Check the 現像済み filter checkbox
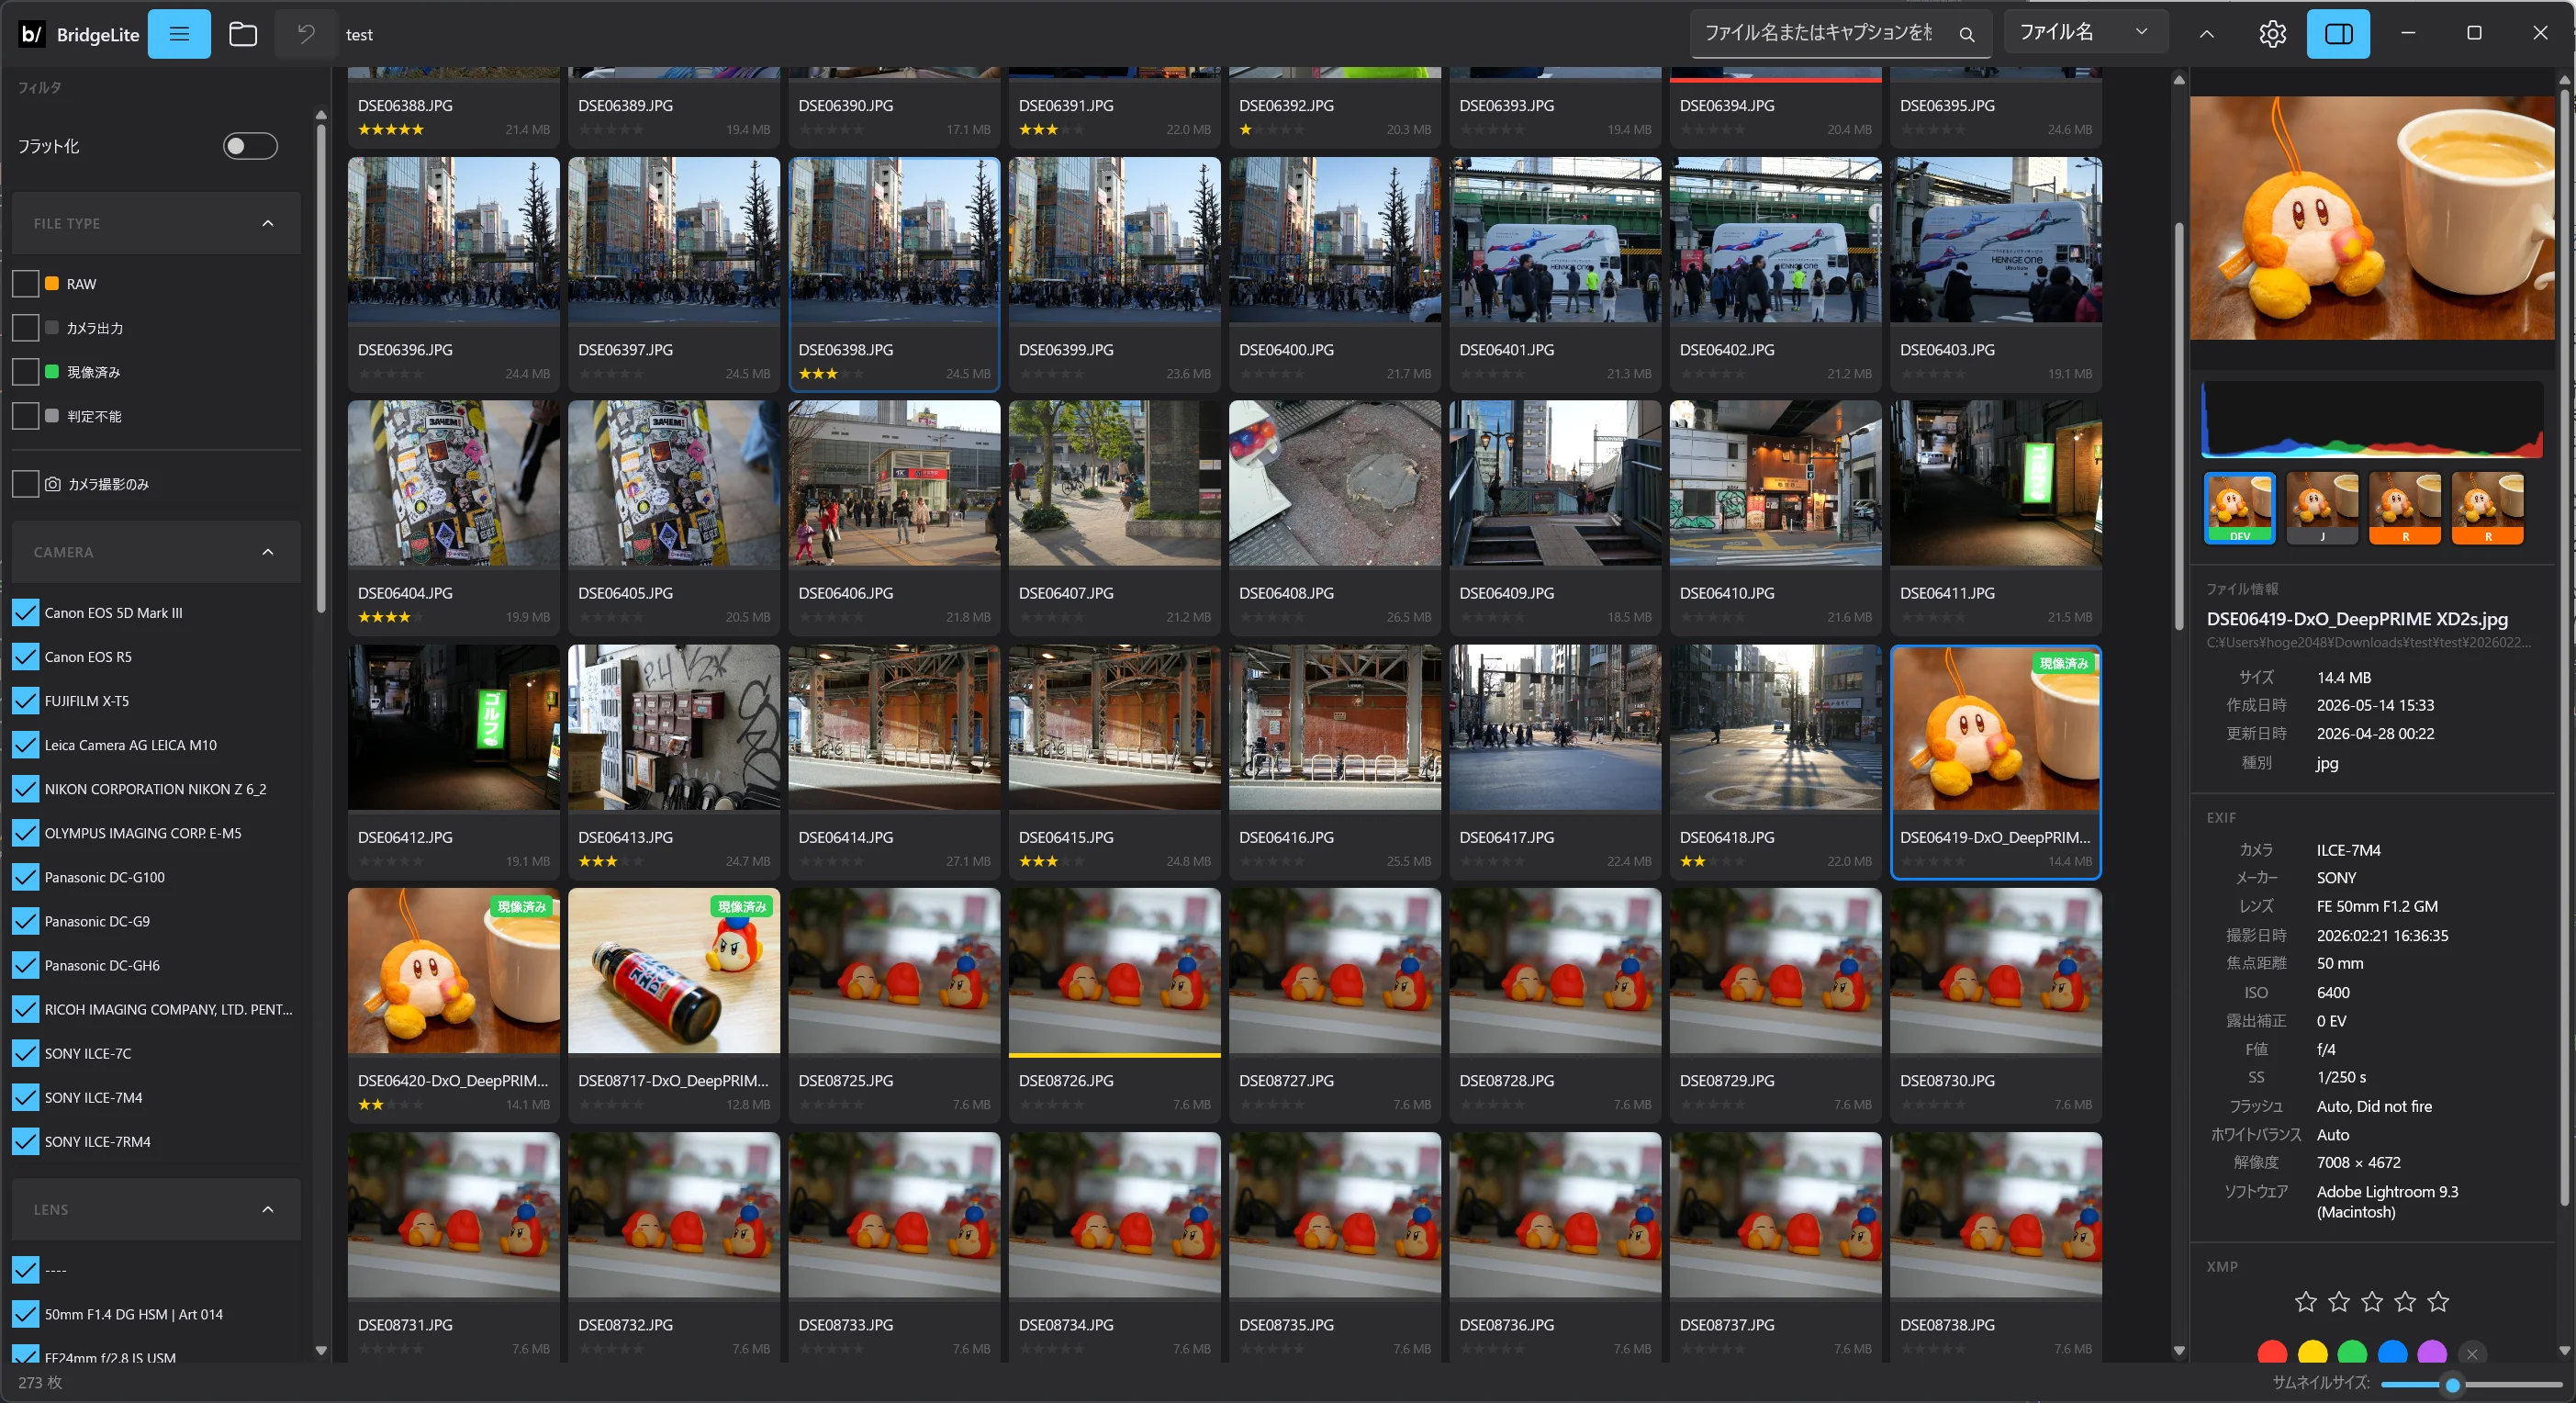2576x1403 pixels. tap(26, 372)
